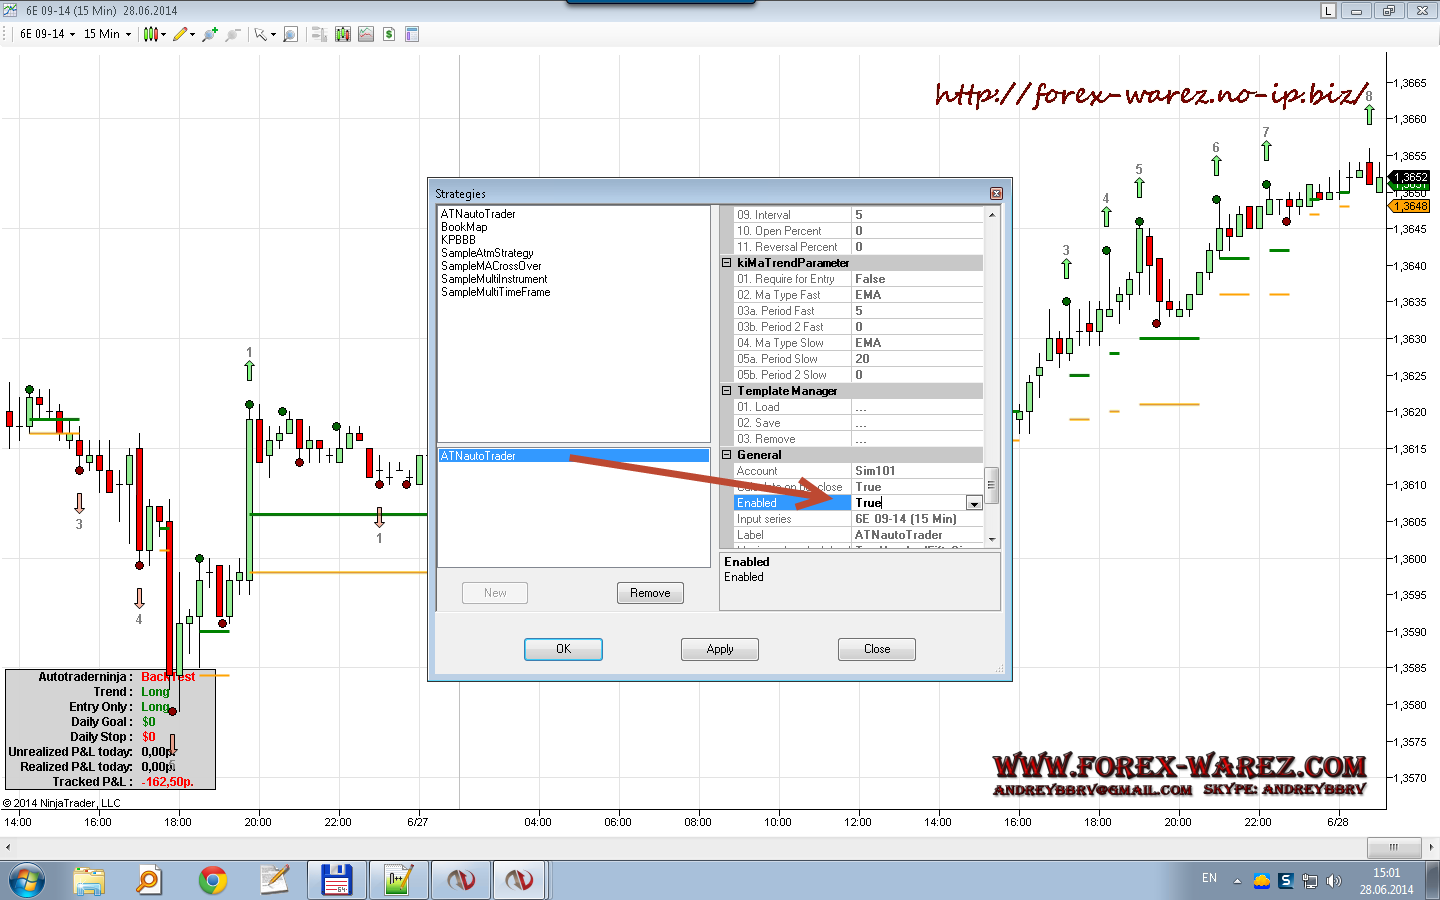
Task: Open the 15 Min interval dropdown
Action: point(107,34)
